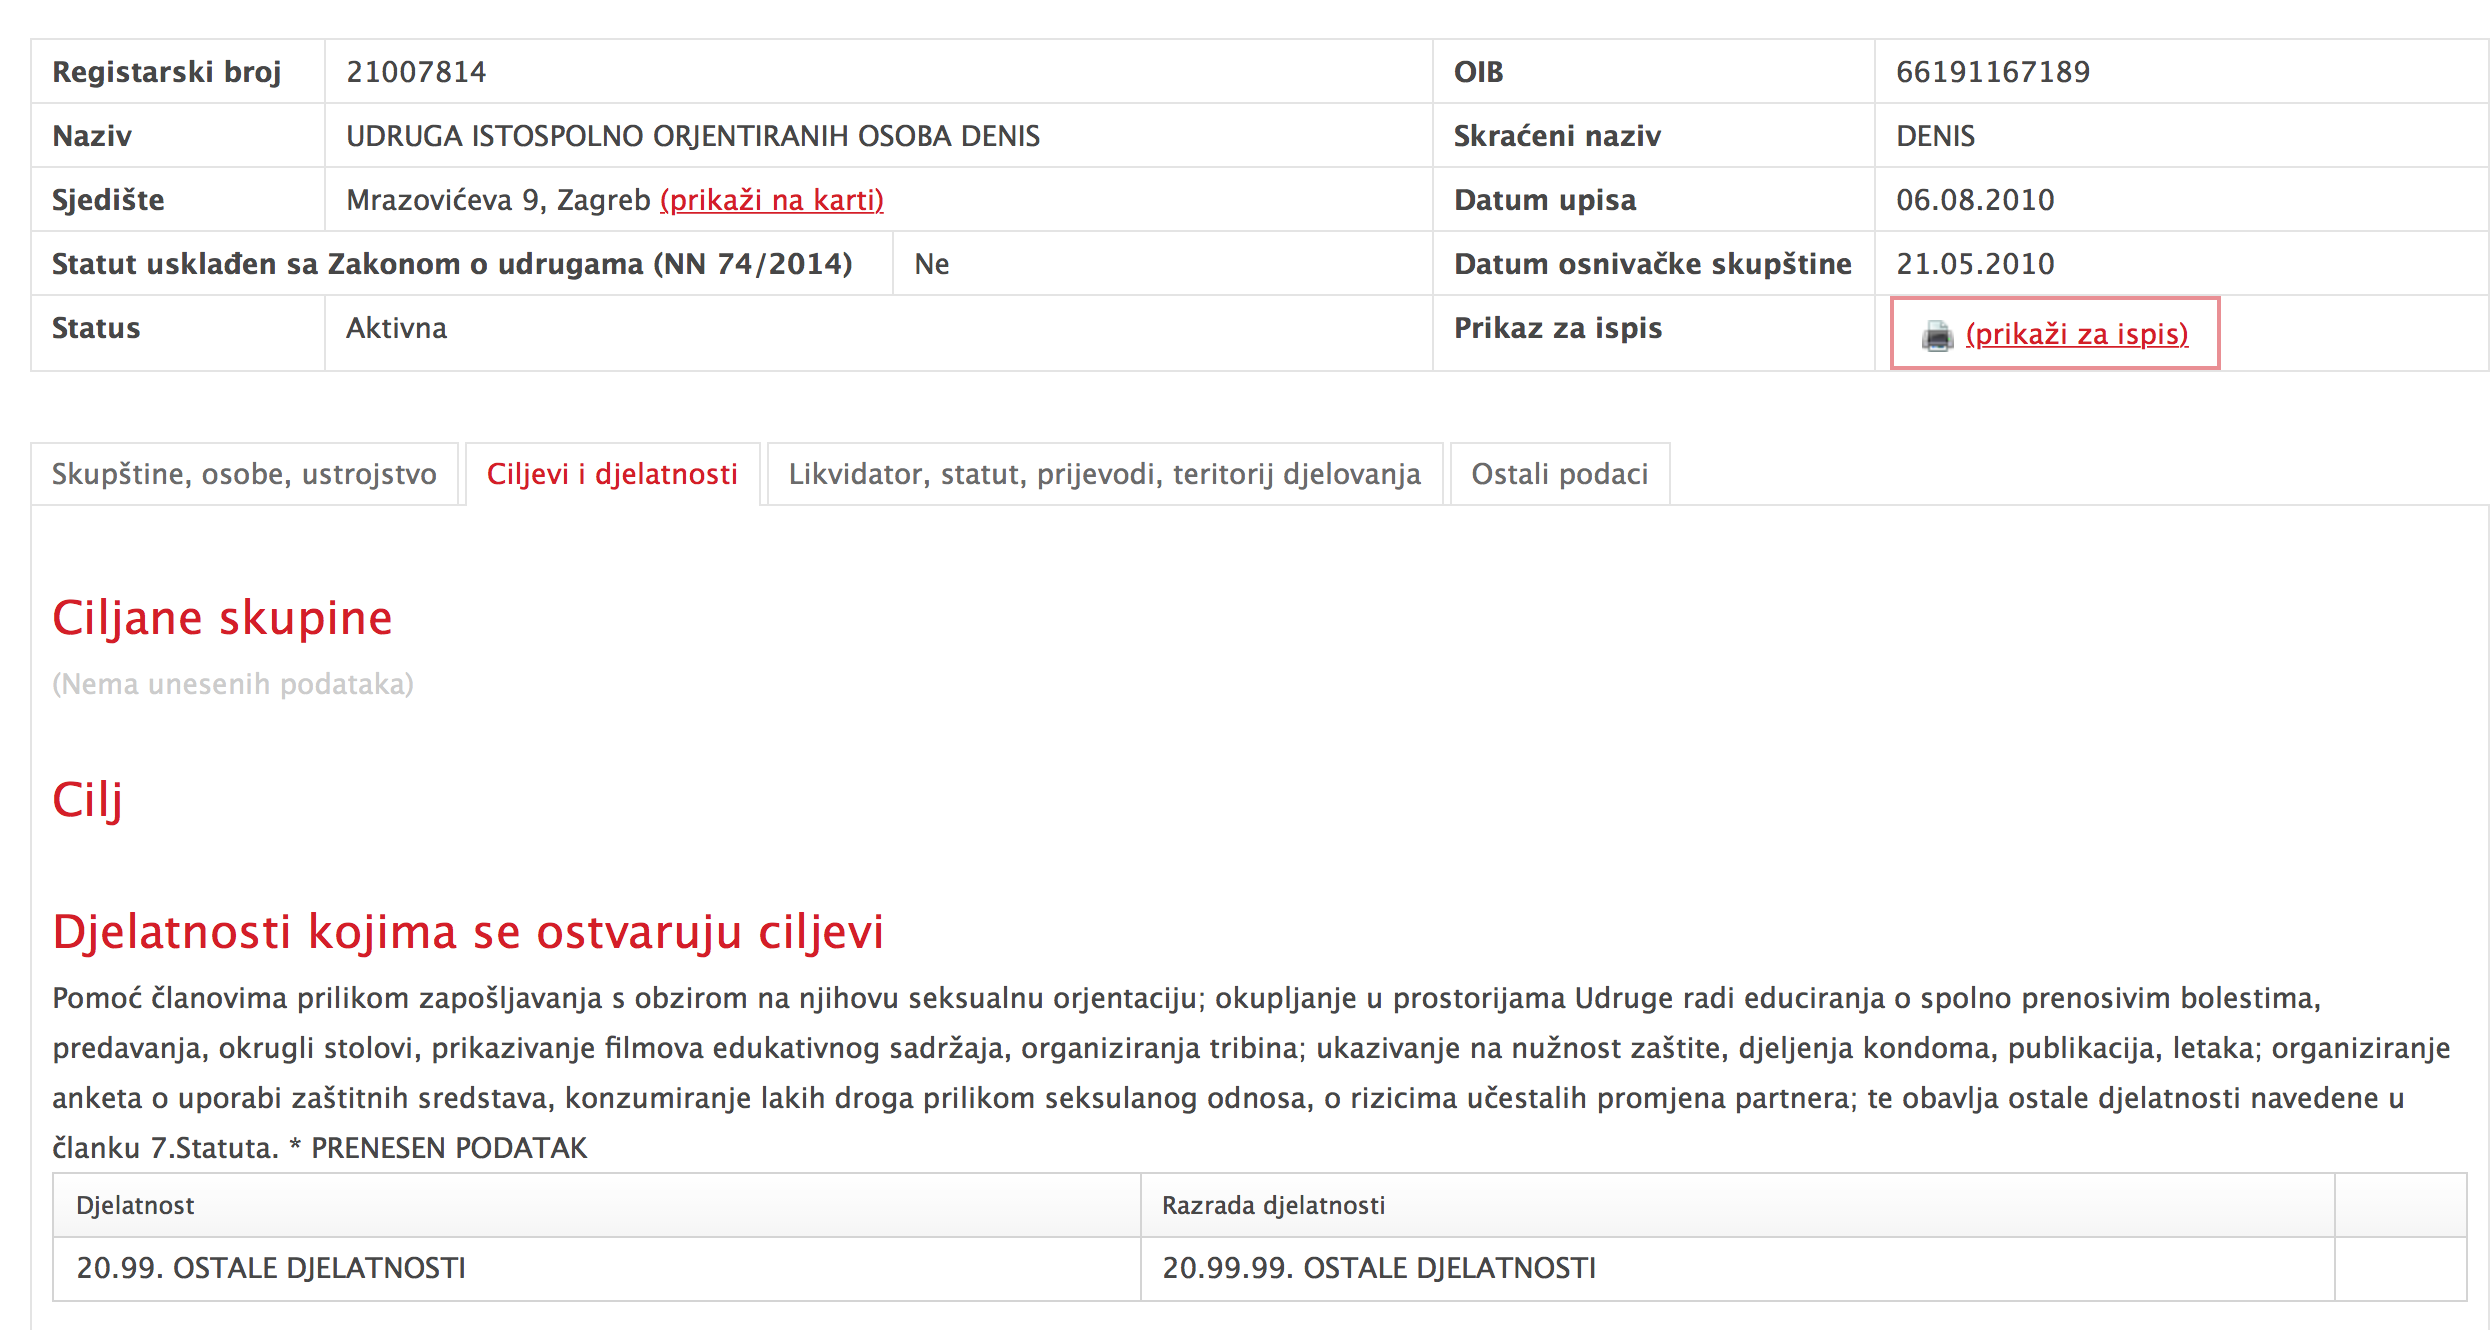Open the 'prikaži na karti' map link
This screenshot has width=2490, height=1330.
[771, 200]
